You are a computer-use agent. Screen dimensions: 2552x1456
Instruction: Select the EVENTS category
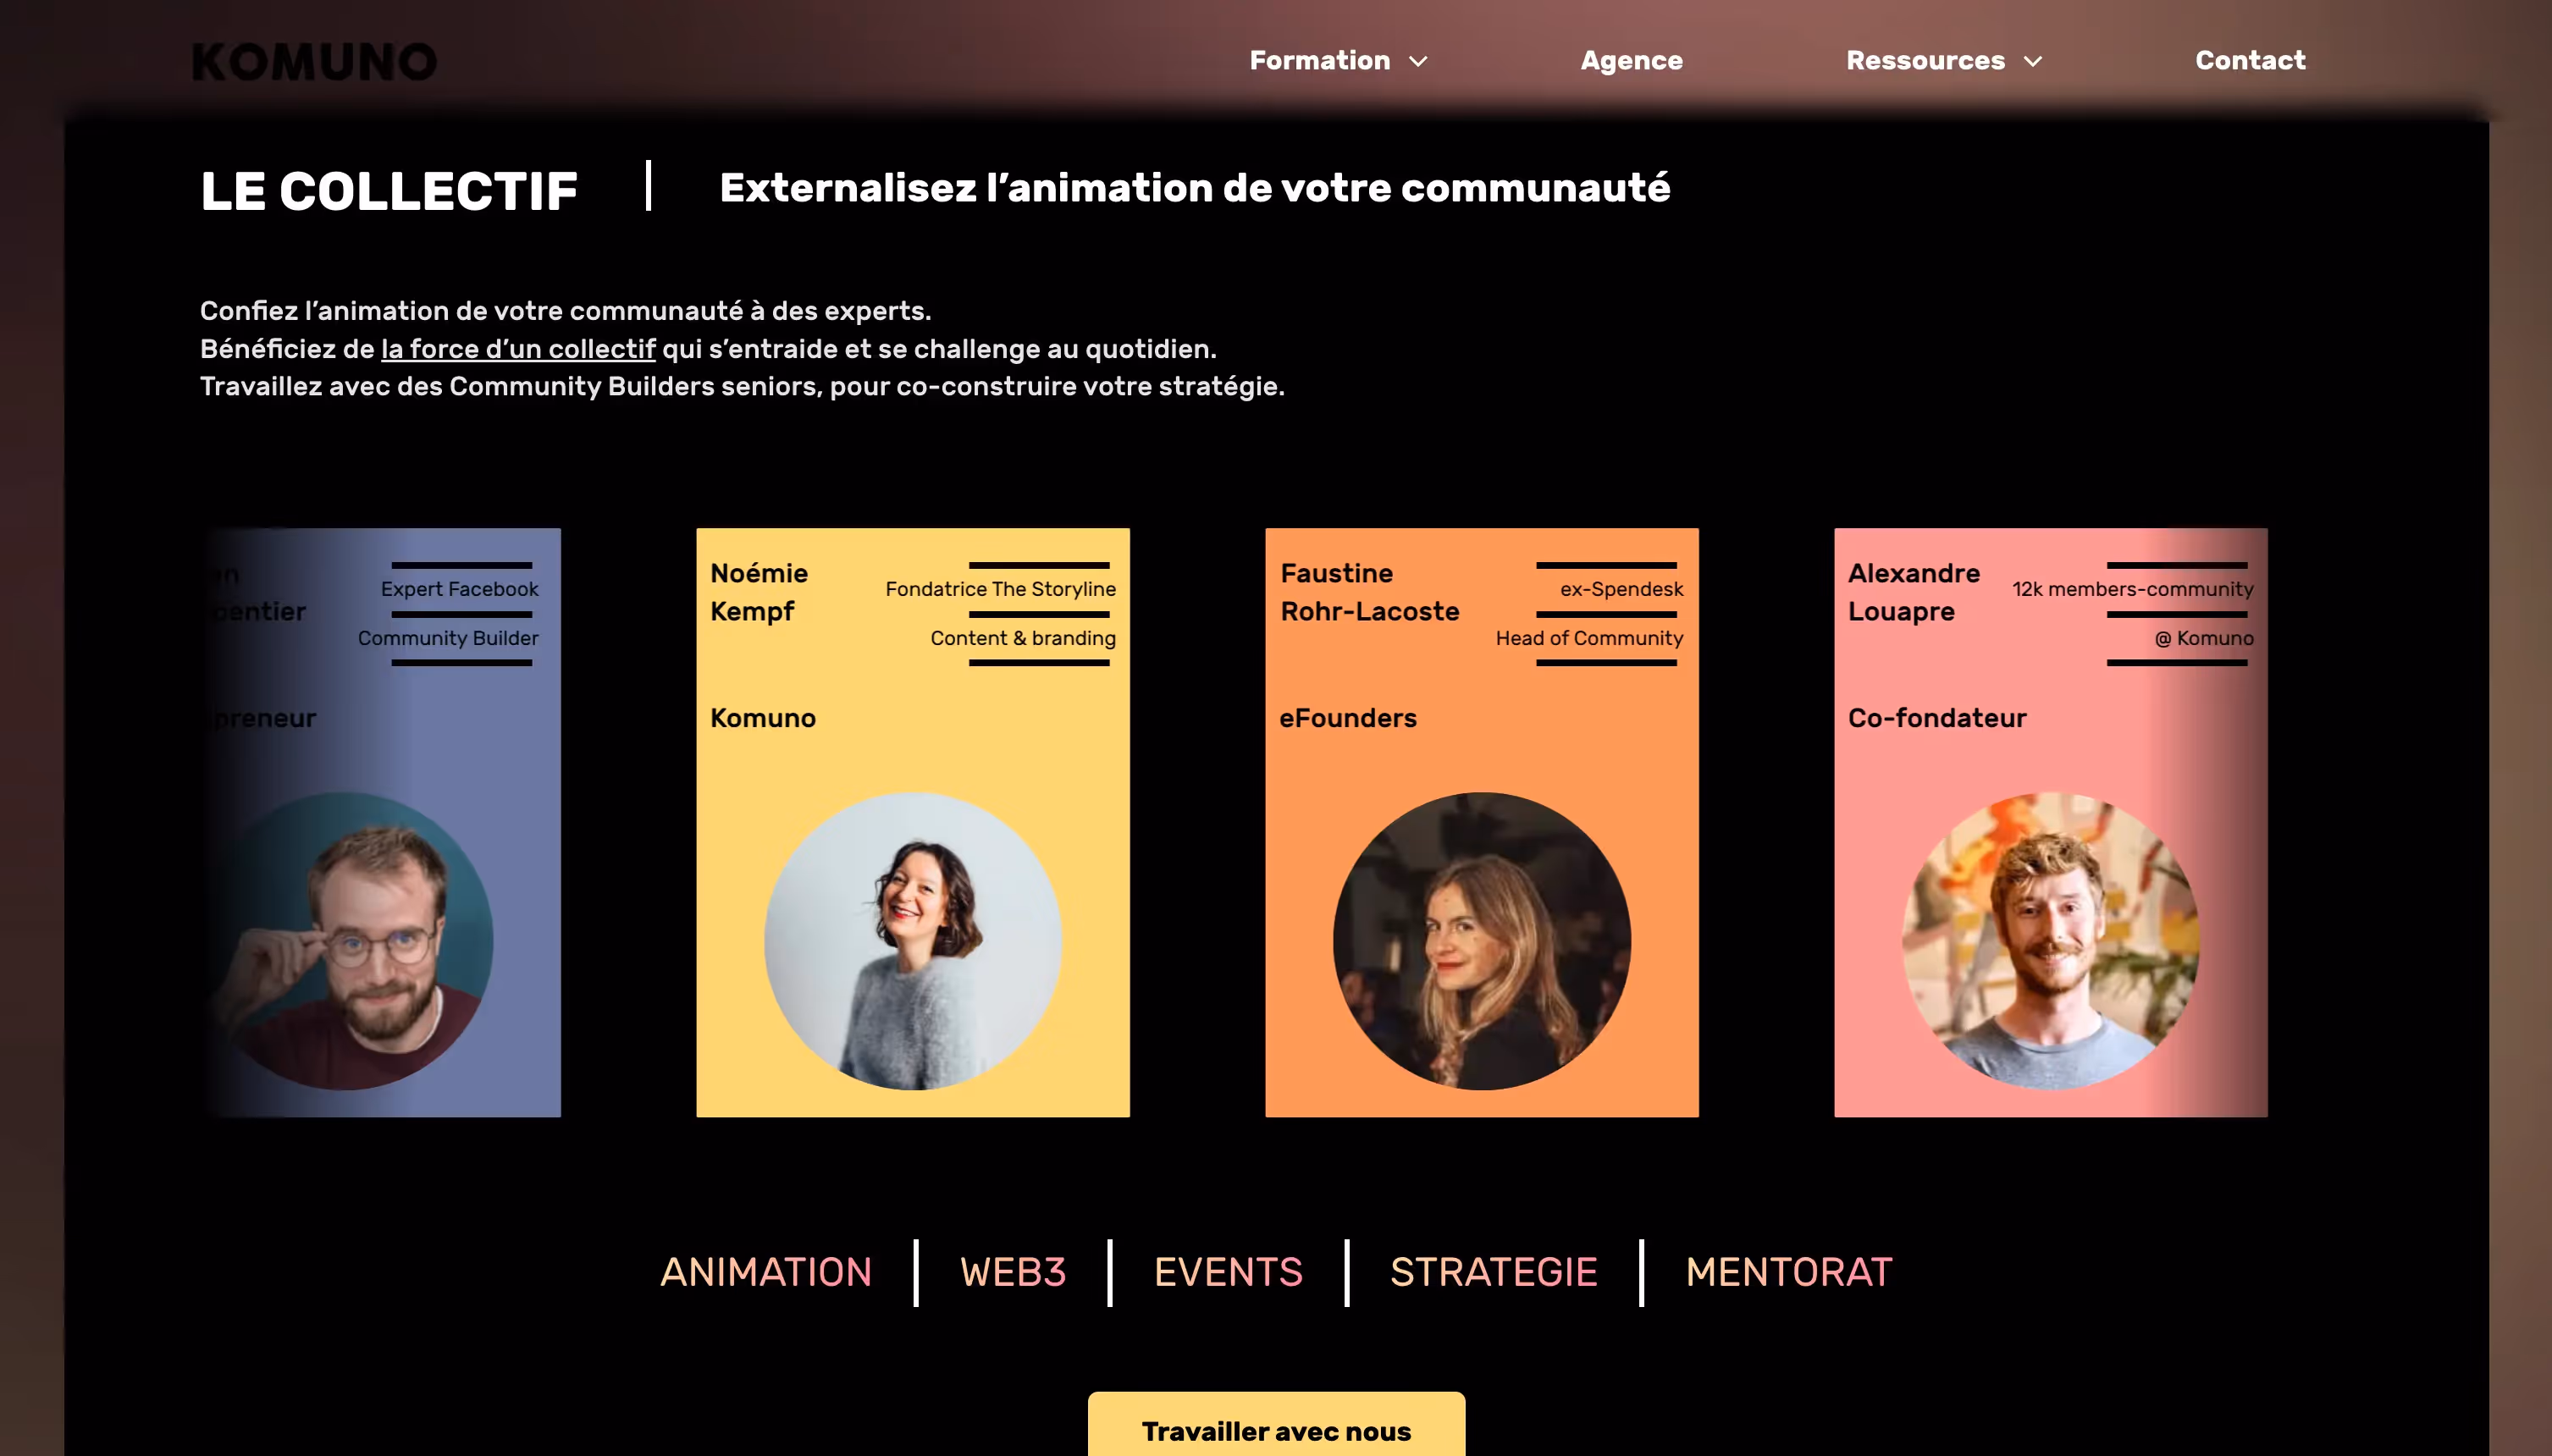tap(1227, 1272)
